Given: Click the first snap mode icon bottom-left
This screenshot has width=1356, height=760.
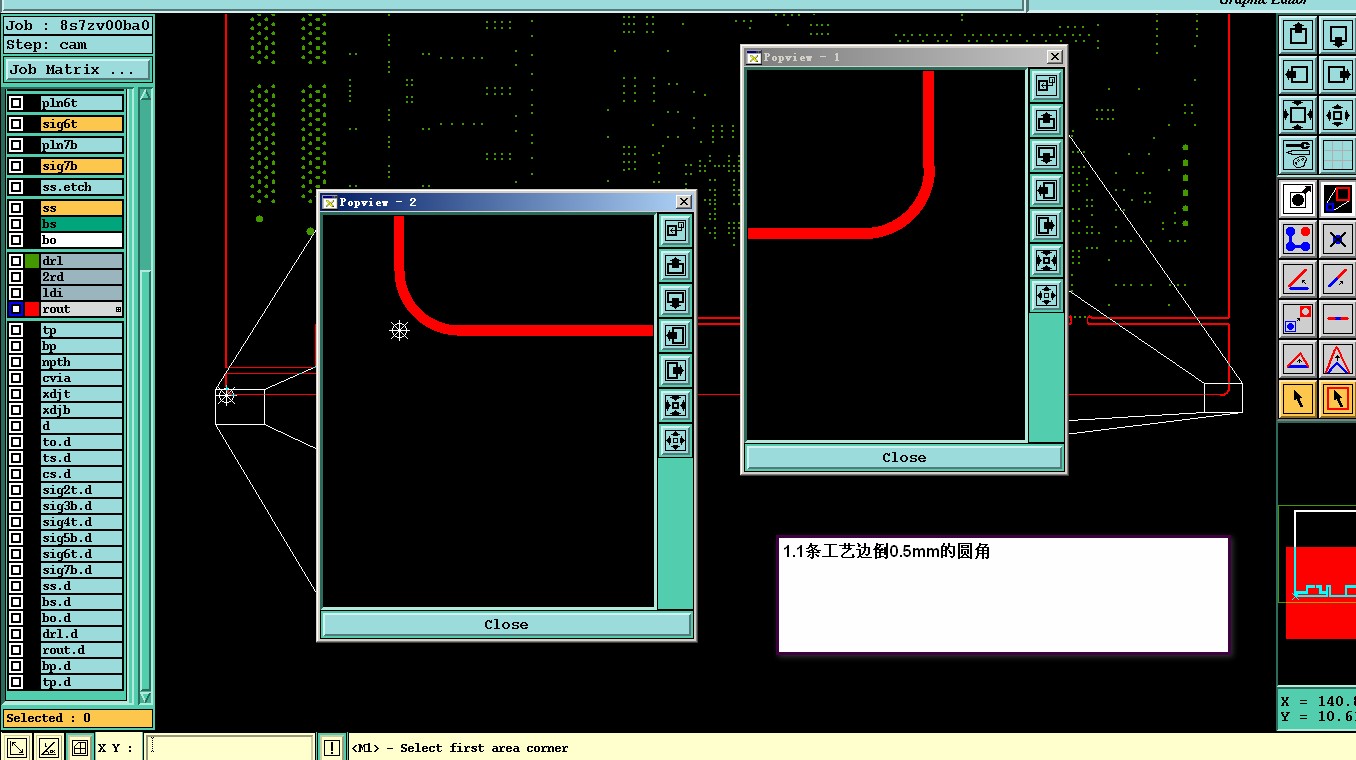Looking at the screenshot, I should click(16, 747).
